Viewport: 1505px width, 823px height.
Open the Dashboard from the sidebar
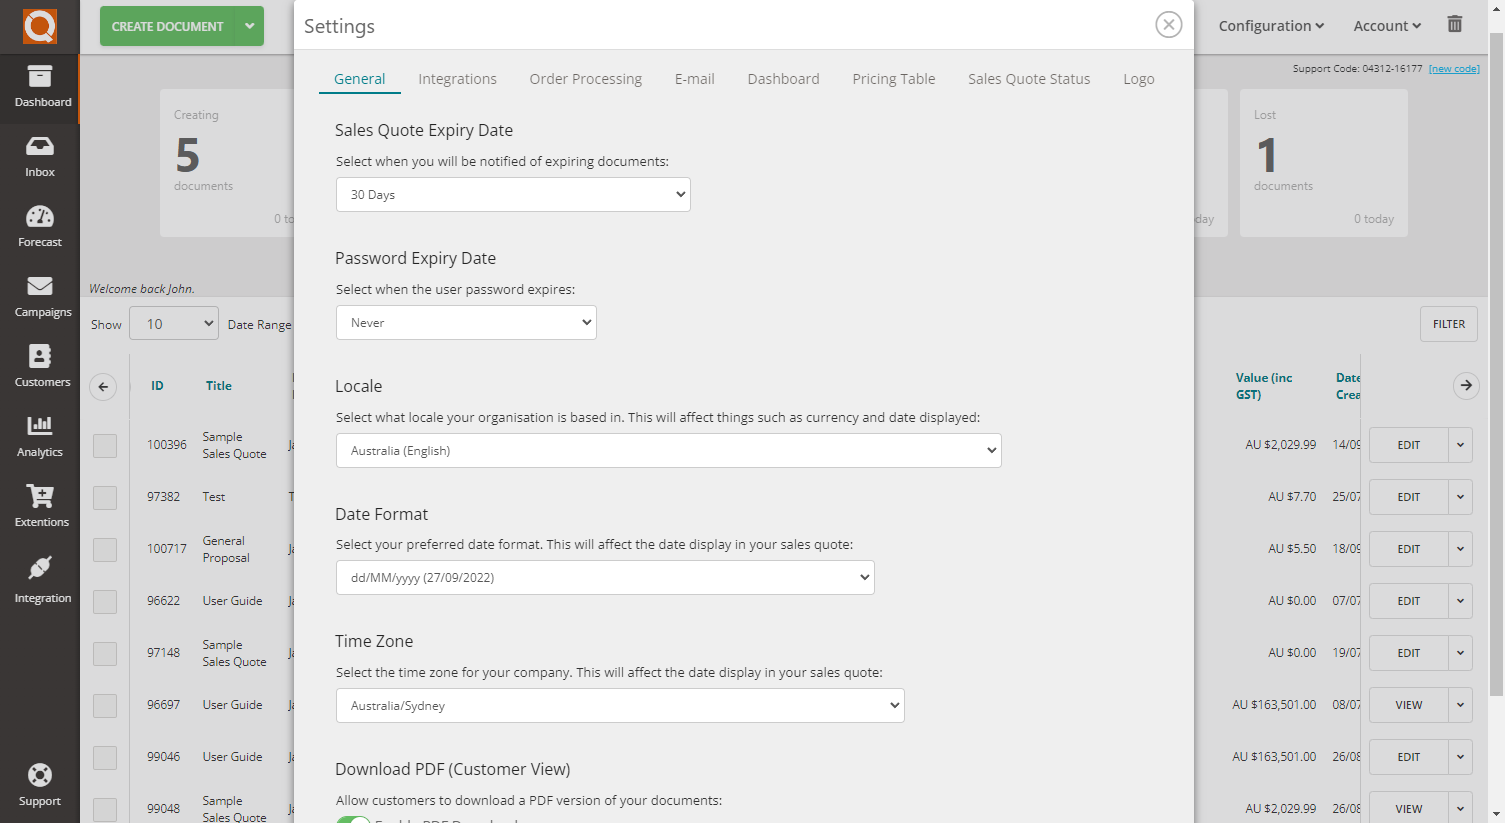(x=40, y=89)
